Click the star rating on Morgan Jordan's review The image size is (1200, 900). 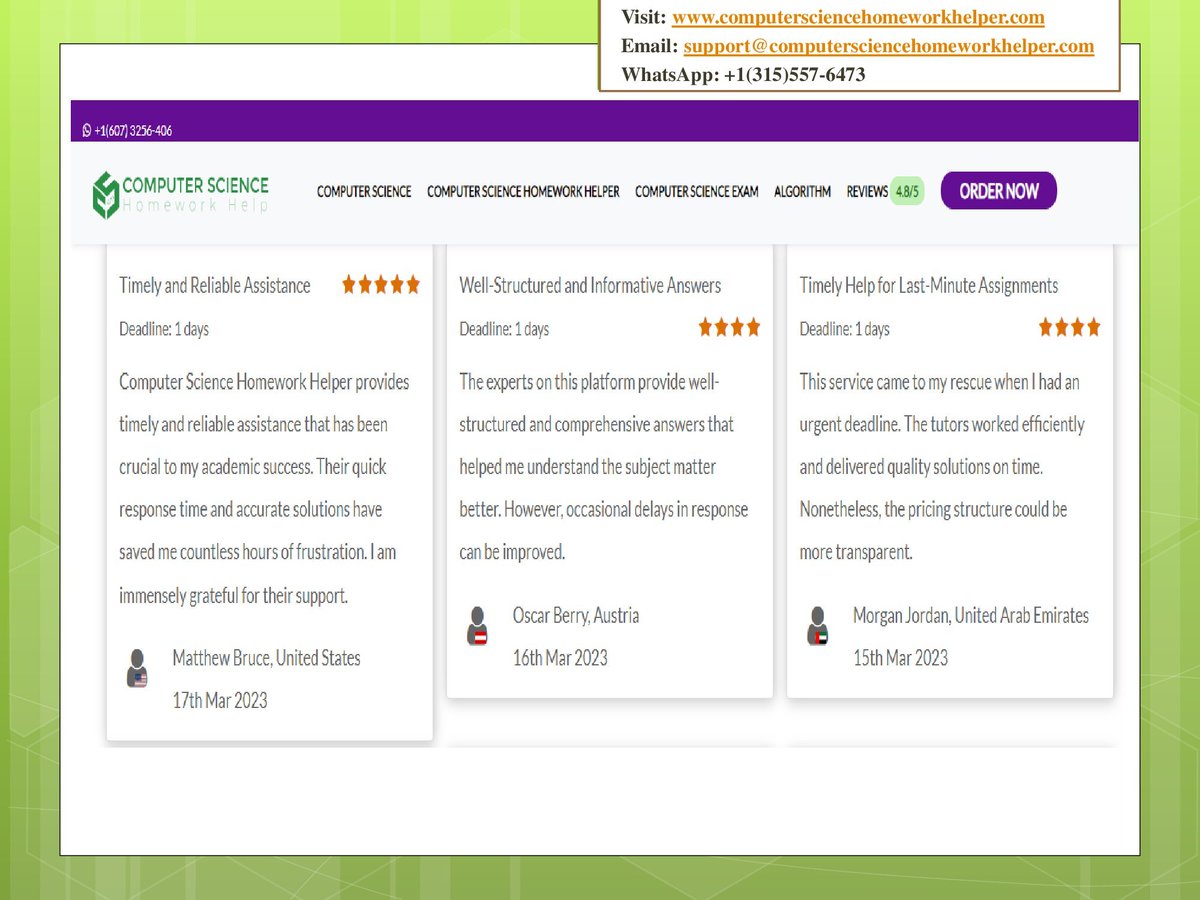click(x=1069, y=327)
